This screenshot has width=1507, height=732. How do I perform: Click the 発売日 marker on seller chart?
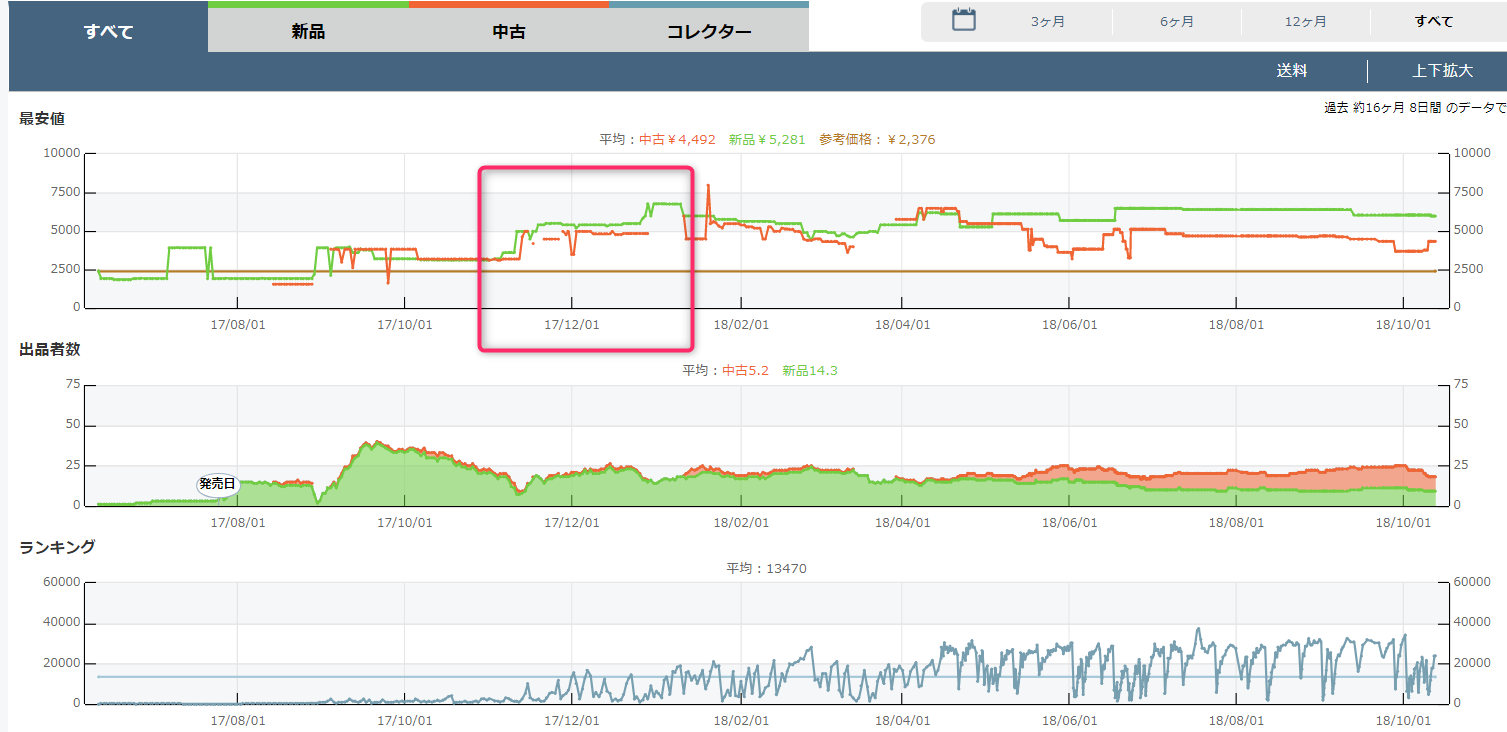coord(217,484)
